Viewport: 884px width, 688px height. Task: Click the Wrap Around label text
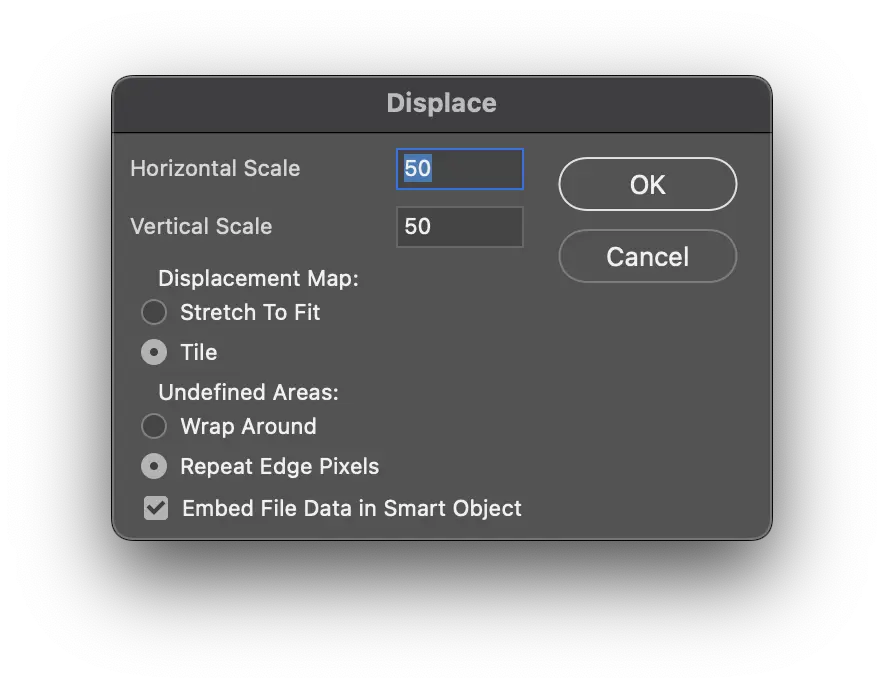click(x=248, y=426)
